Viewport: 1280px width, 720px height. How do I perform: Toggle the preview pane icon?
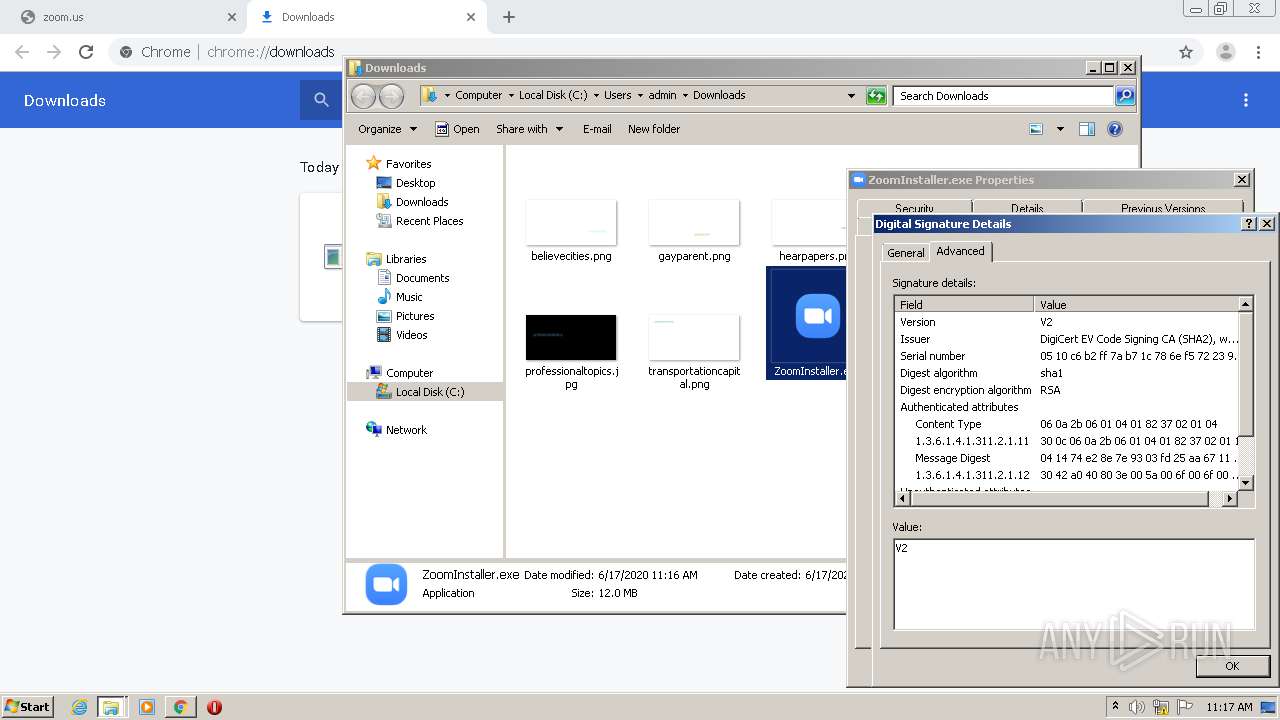(x=1087, y=129)
